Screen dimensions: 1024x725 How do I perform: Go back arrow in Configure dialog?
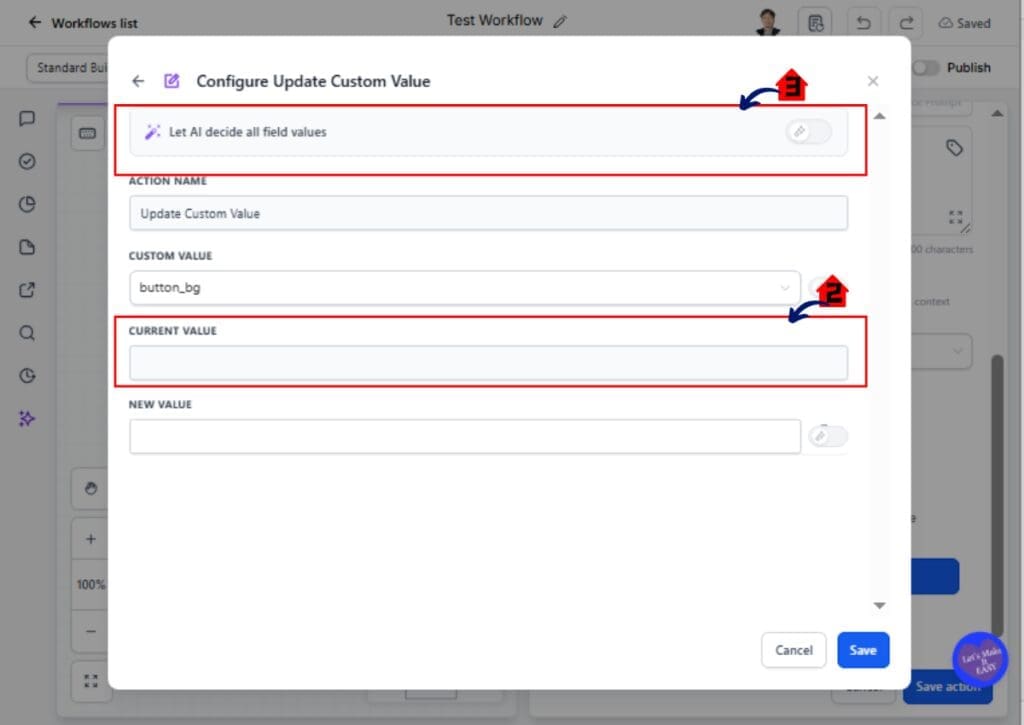coord(138,81)
